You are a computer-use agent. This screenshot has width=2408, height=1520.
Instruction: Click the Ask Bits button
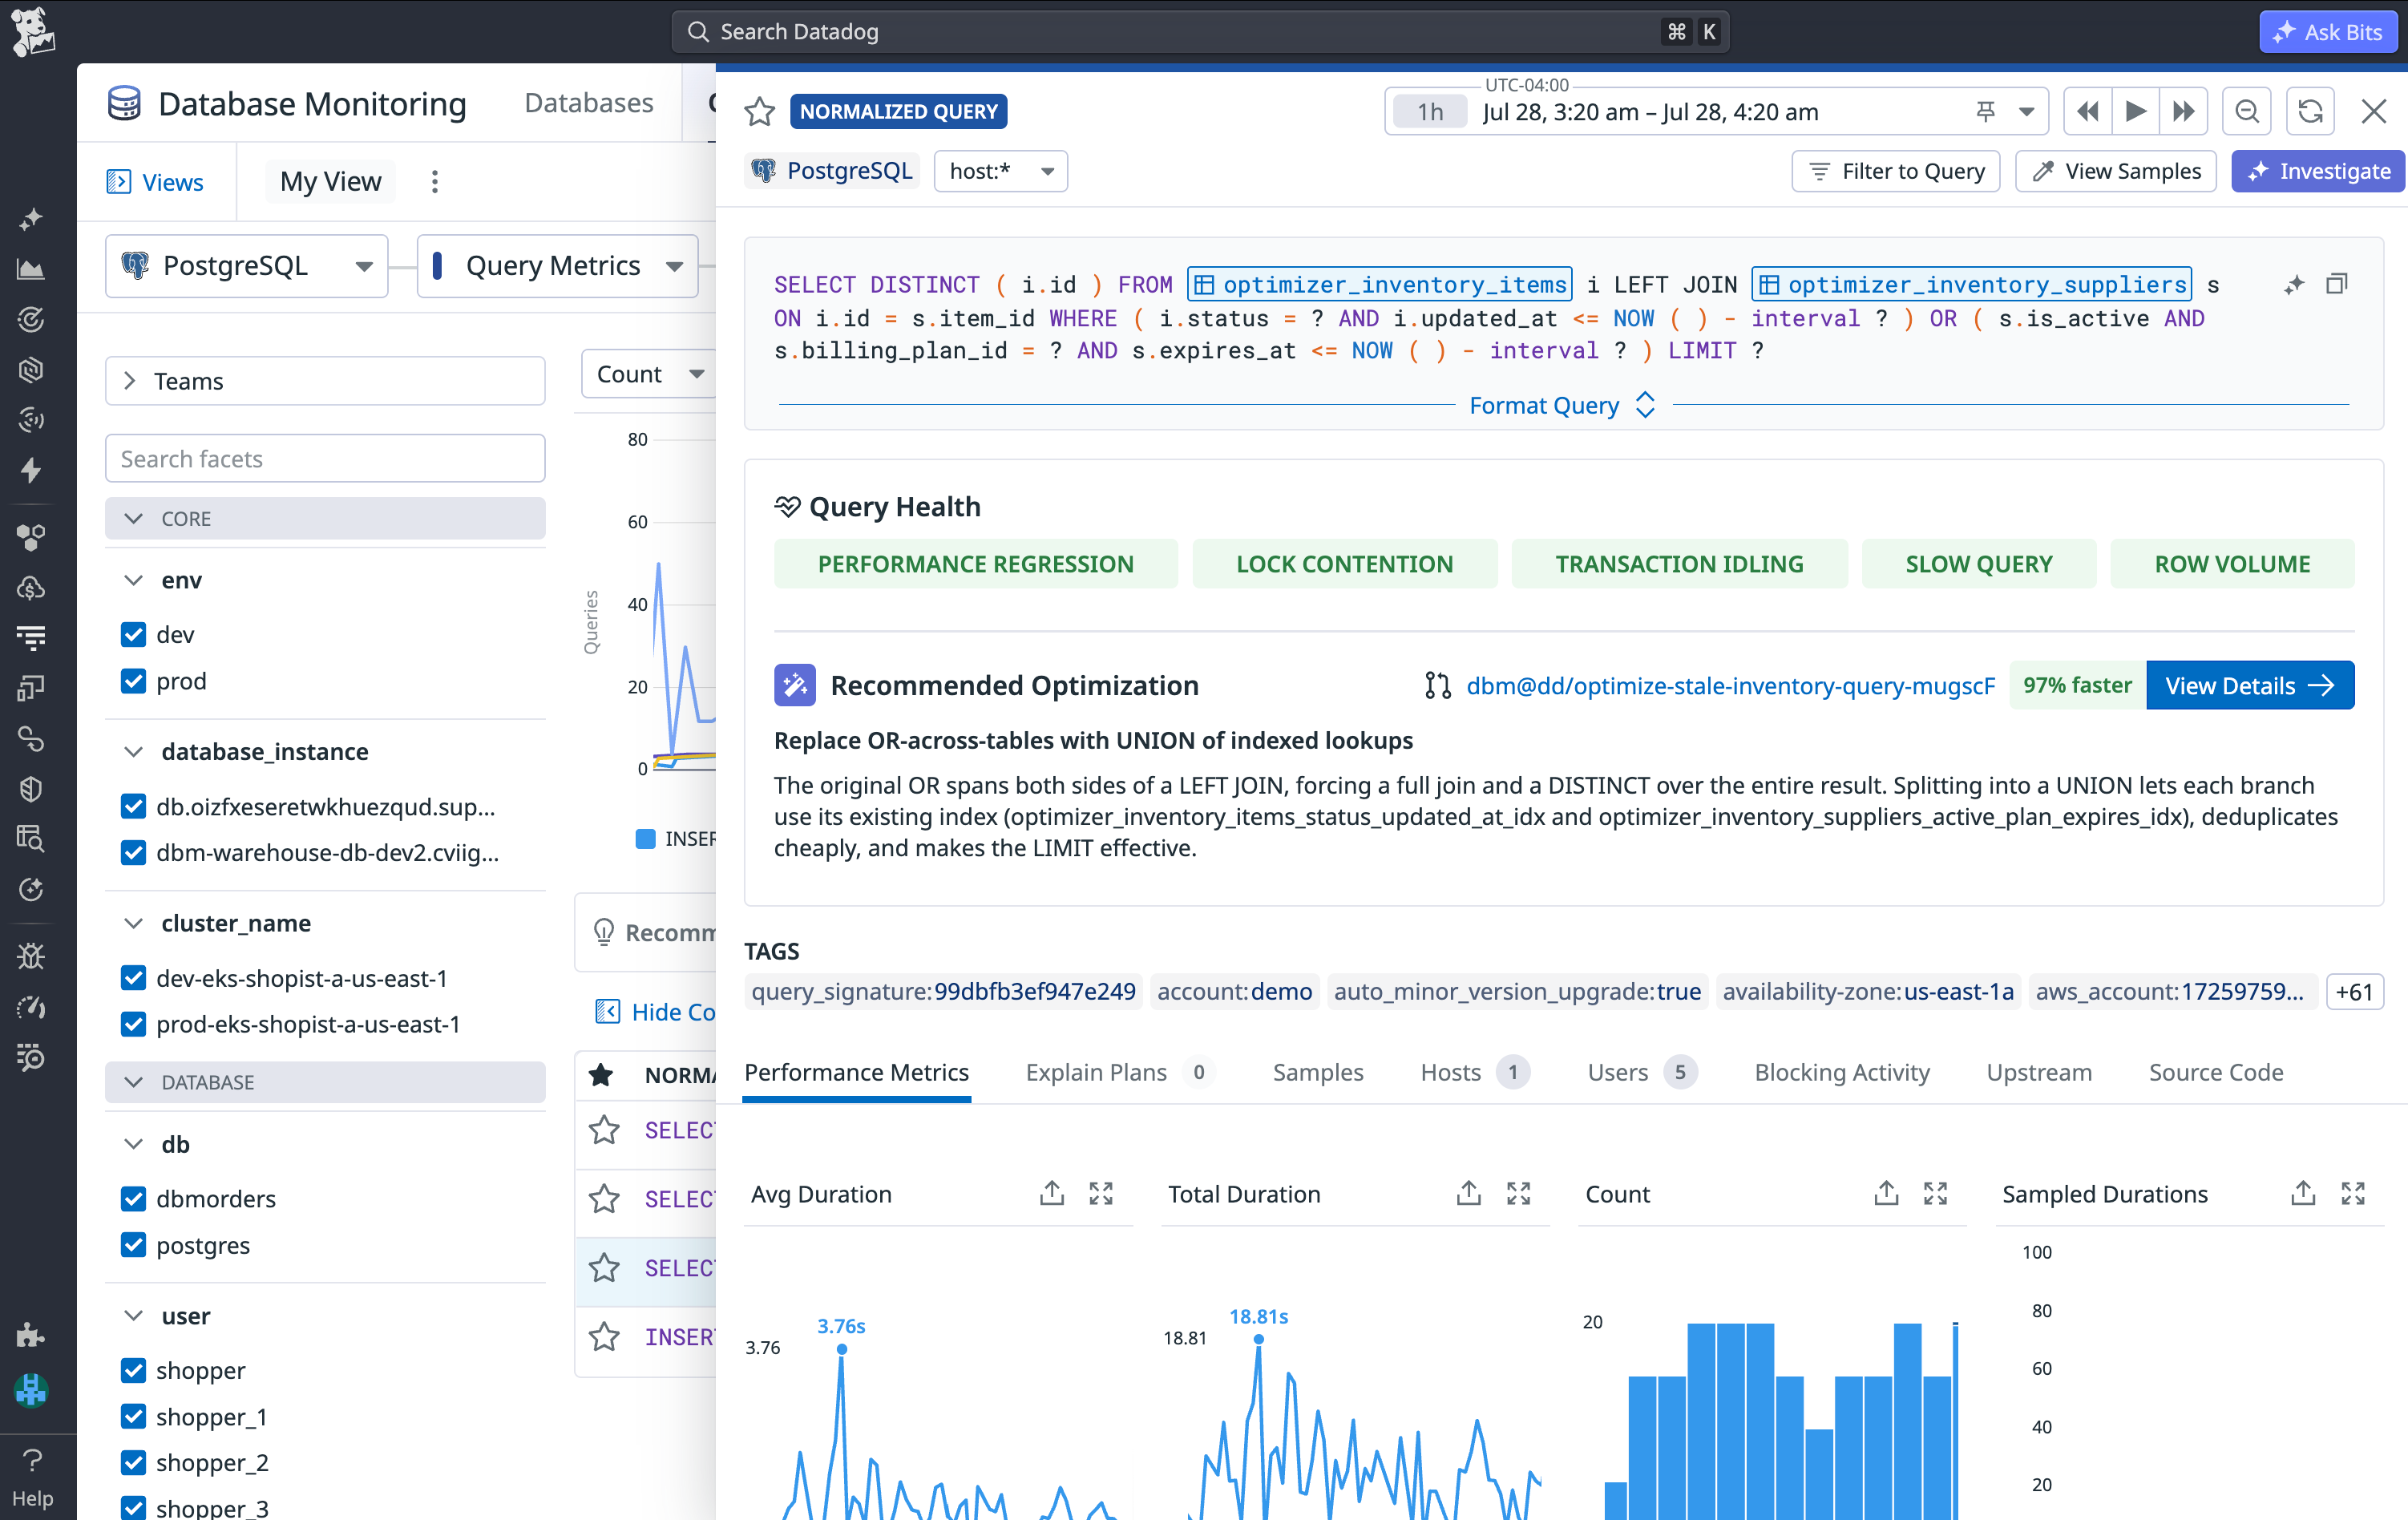pos(2328,32)
